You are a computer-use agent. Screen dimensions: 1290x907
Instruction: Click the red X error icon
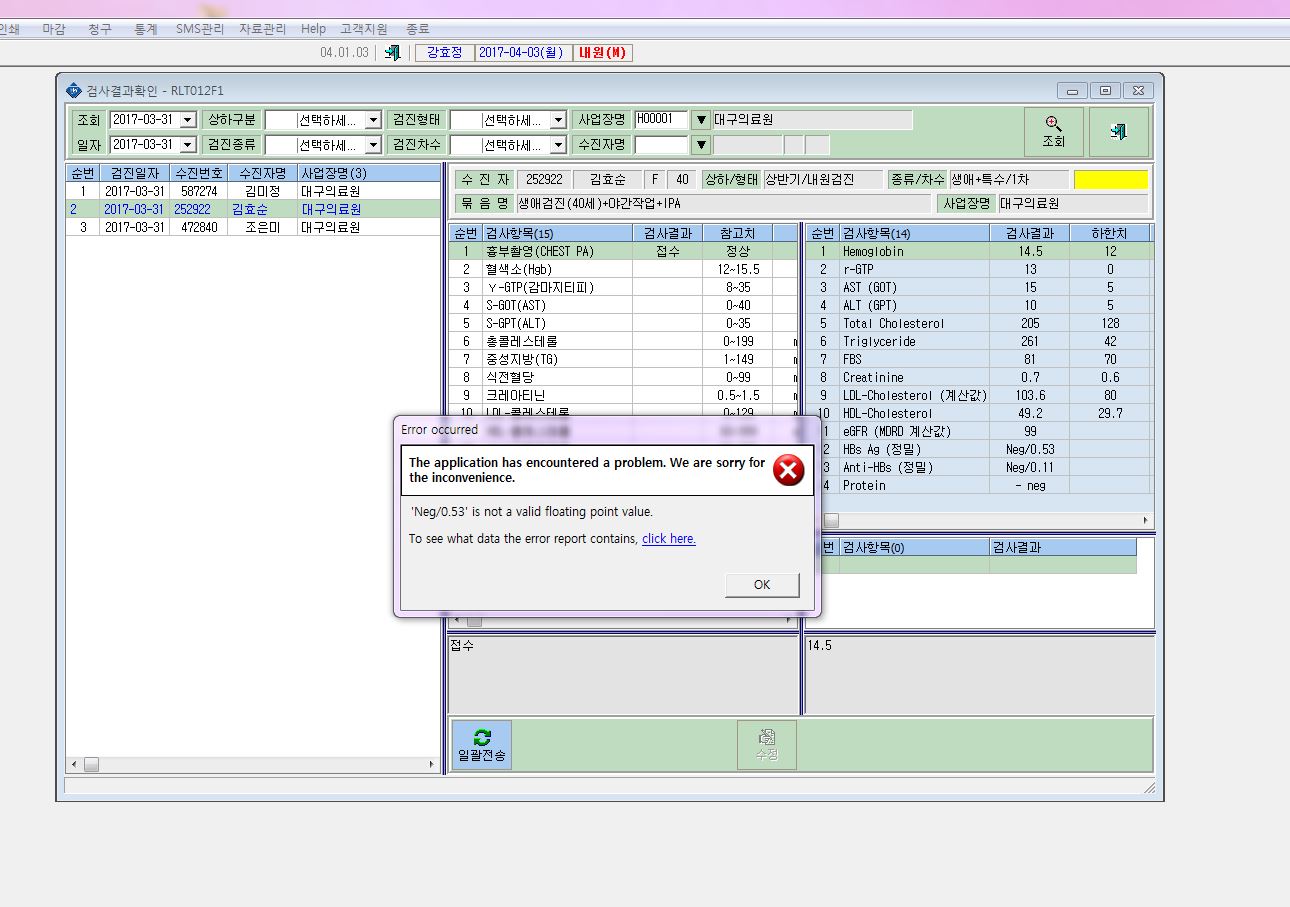click(x=788, y=470)
